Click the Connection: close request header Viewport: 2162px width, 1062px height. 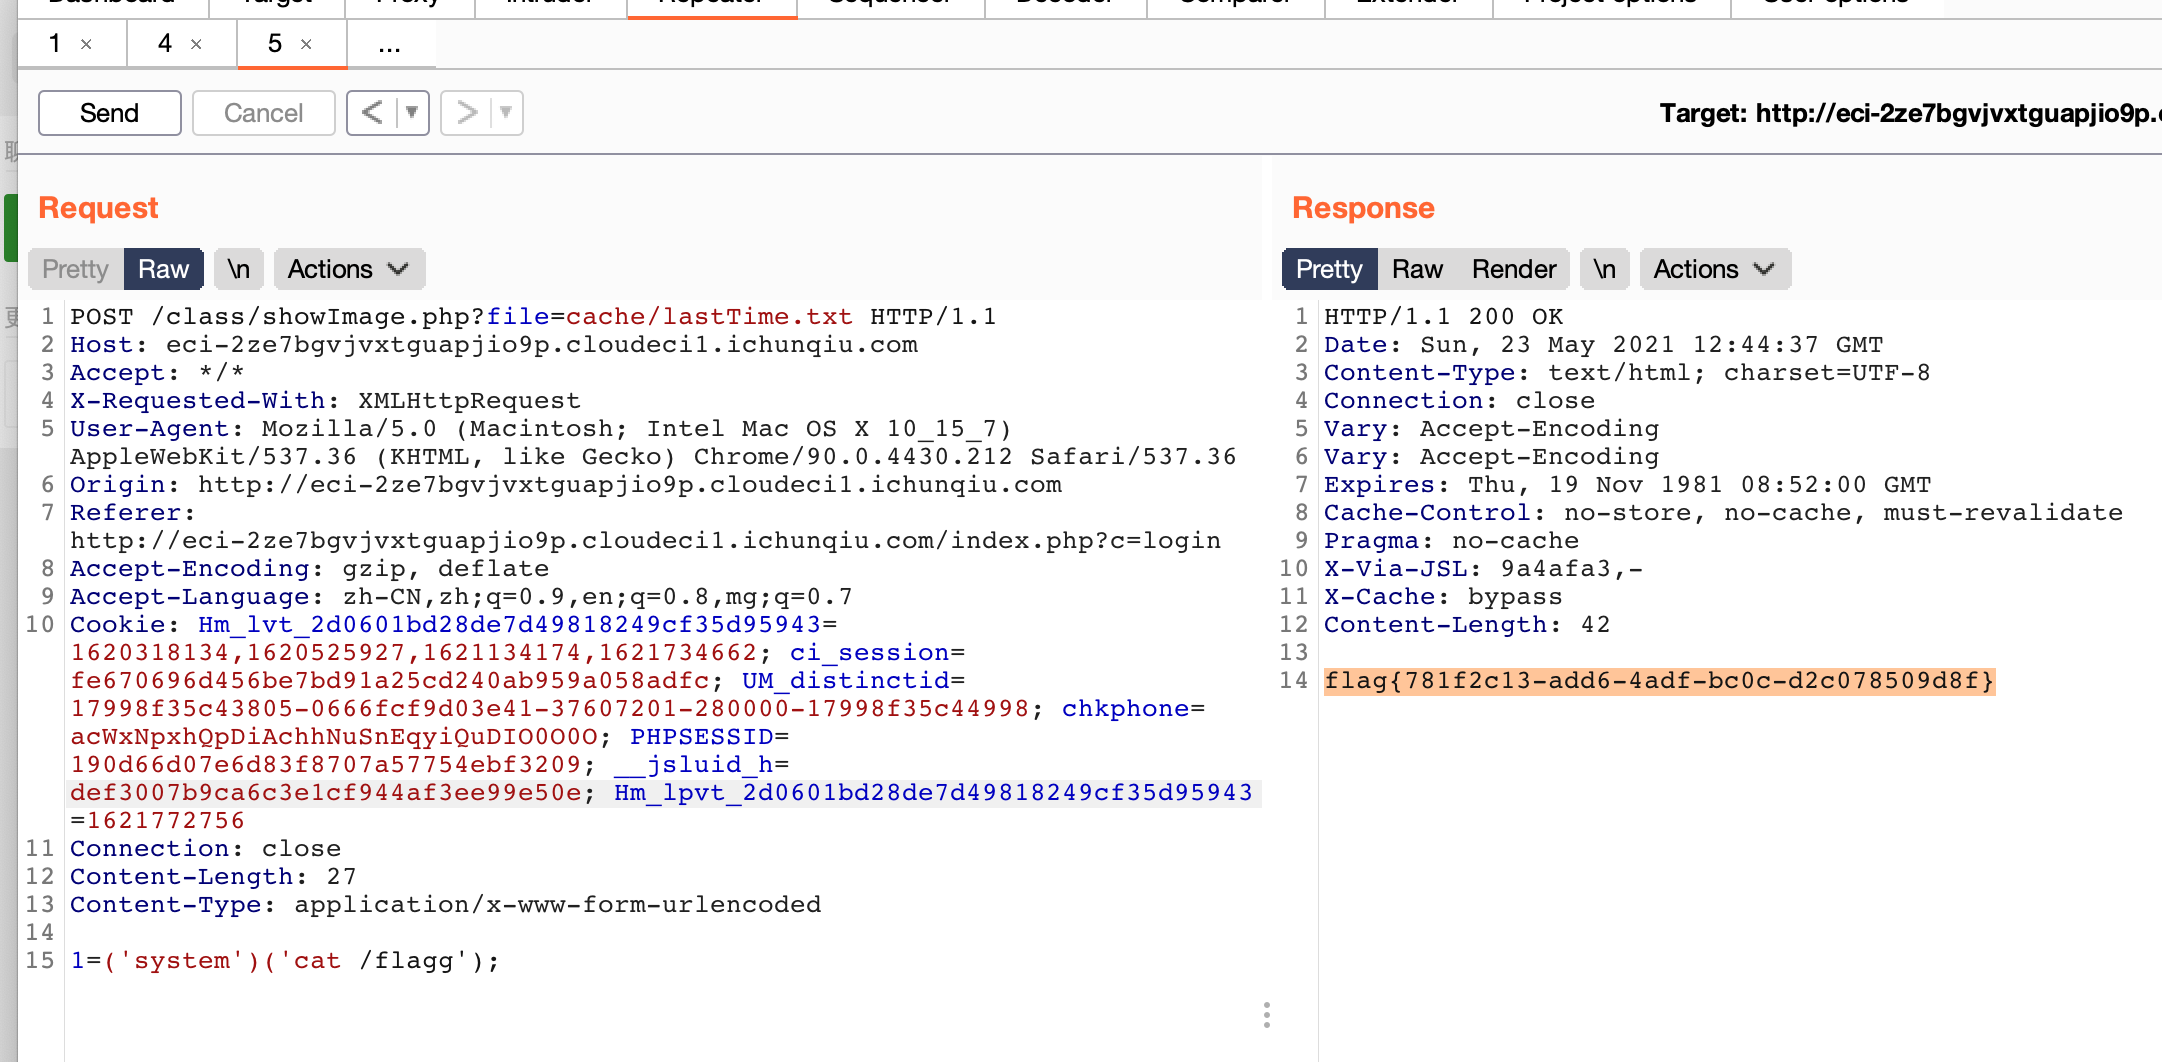(x=205, y=849)
